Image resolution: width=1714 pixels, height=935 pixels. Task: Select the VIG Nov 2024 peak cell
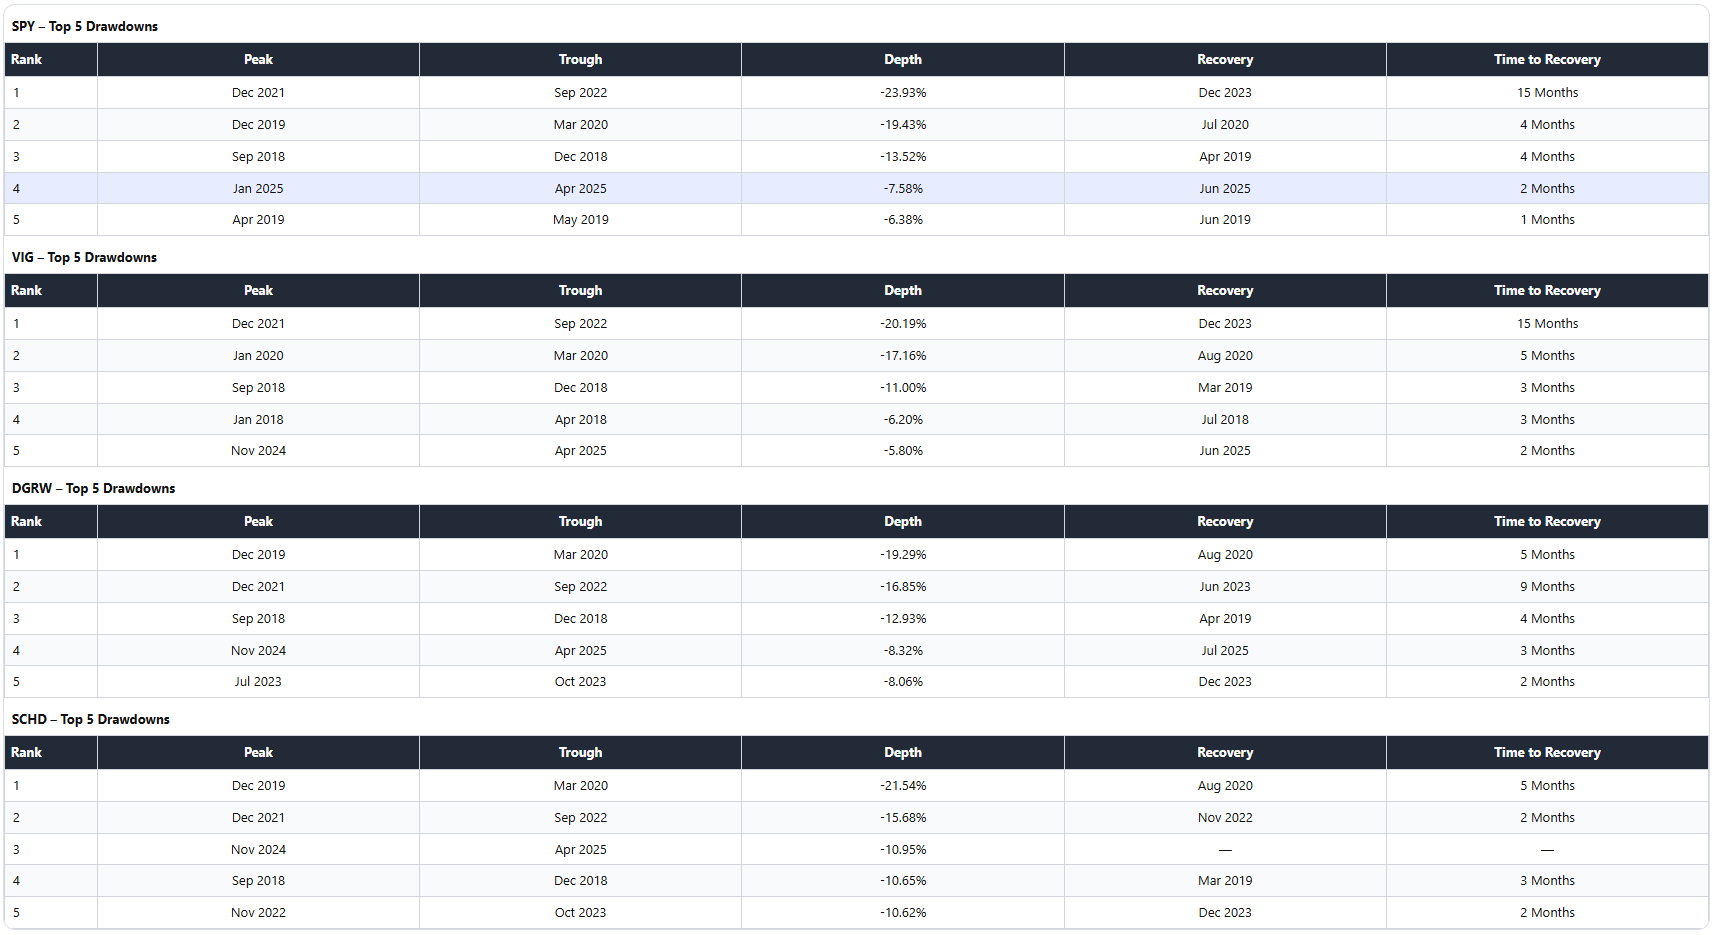click(258, 451)
